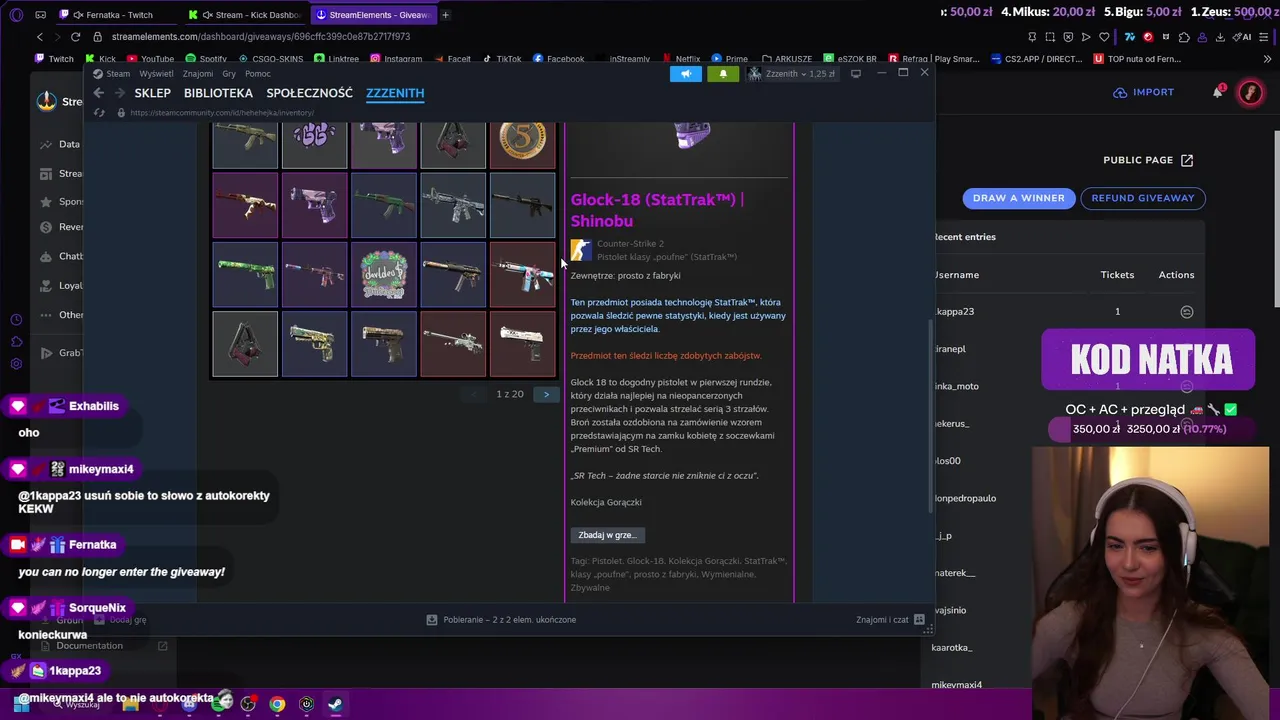This screenshot has width=1280, height=720.
Task: Click the Username column header
Action: point(957,275)
